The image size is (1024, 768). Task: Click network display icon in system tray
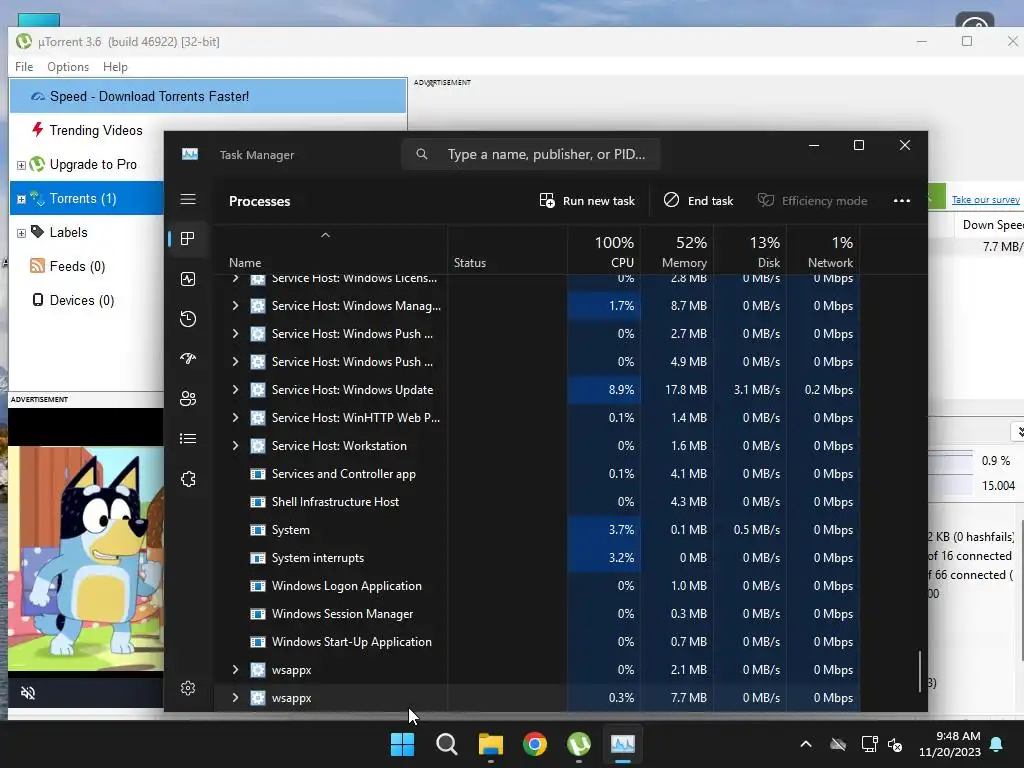tap(869, 744)
